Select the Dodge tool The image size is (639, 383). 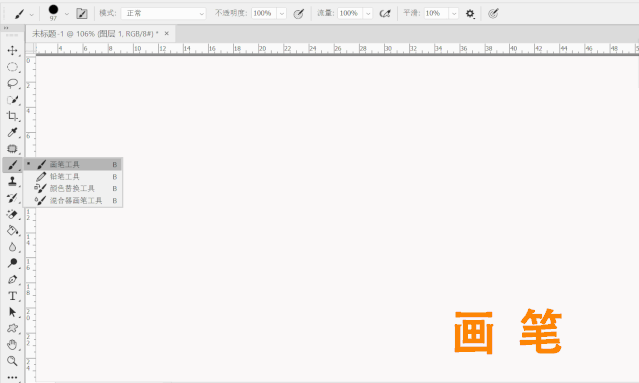pyautogui.click(x=12, y=263)
